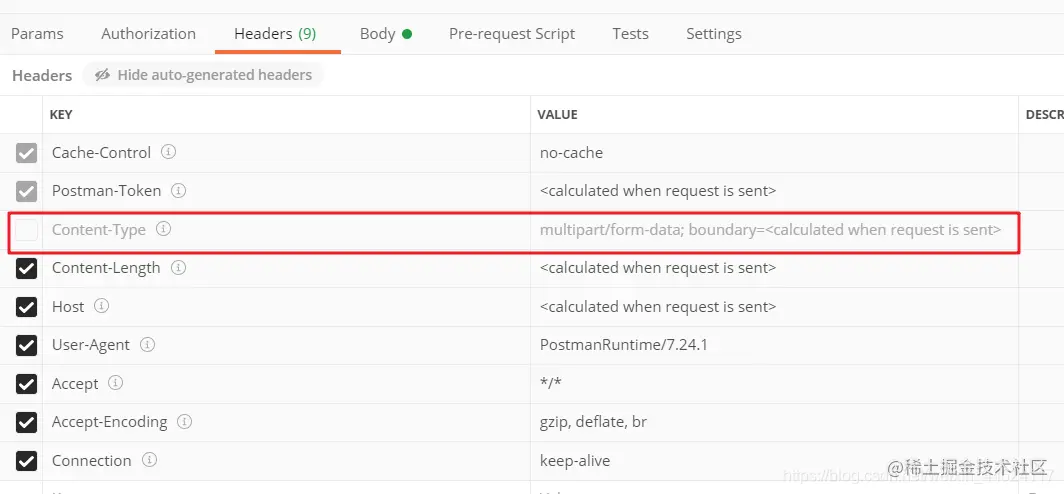The image size is (1064, 494).
Task: Click info icon next to Content-Type
Action: point(164,229)
